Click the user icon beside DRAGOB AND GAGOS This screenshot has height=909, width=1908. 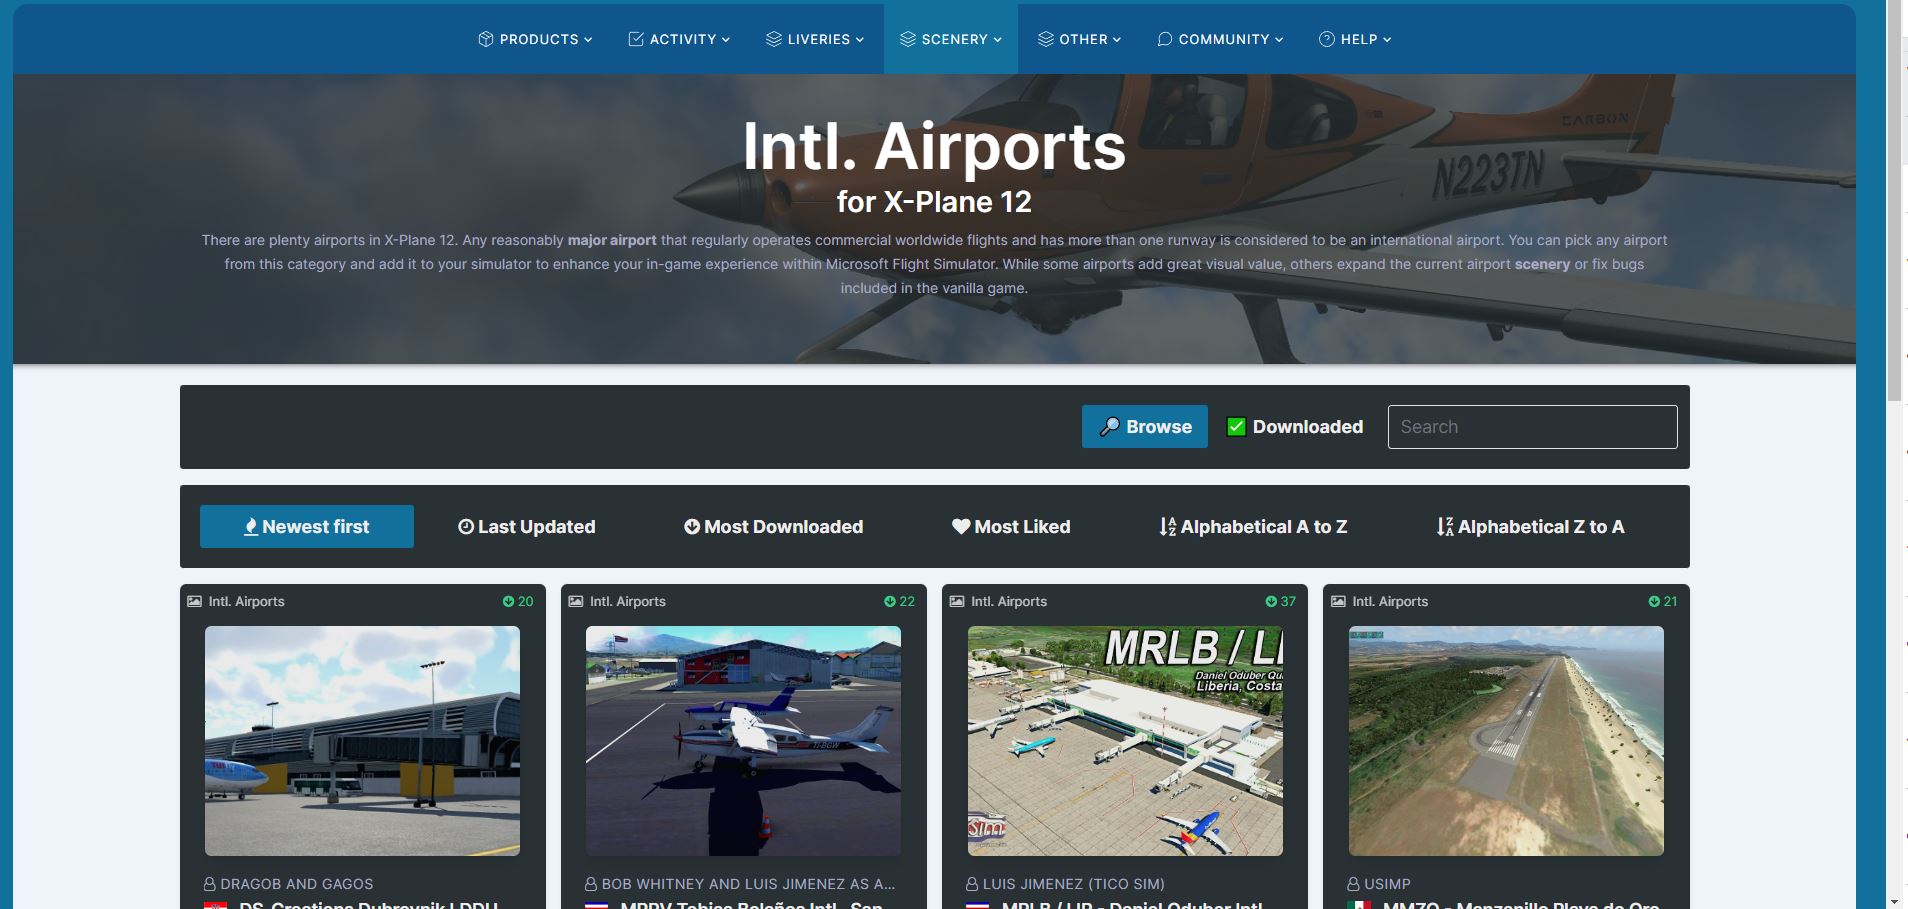(x=210, y=884)
